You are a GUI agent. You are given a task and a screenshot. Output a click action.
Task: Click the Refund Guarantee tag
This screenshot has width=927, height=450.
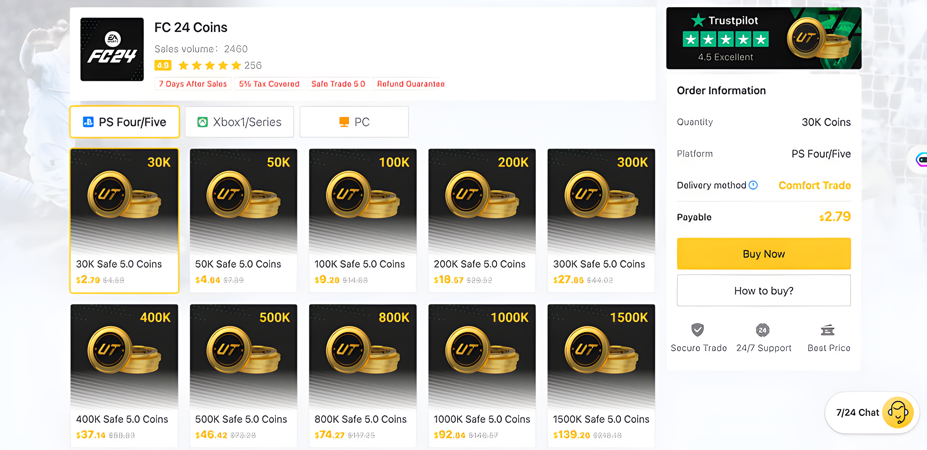click(411, 84)
